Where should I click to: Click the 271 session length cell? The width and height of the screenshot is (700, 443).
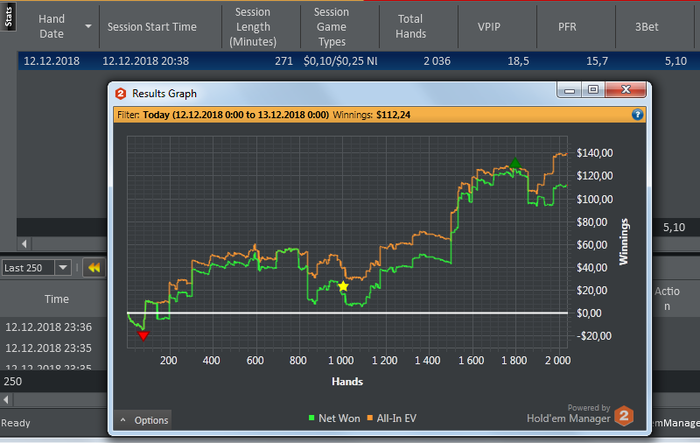coord(283,61)
